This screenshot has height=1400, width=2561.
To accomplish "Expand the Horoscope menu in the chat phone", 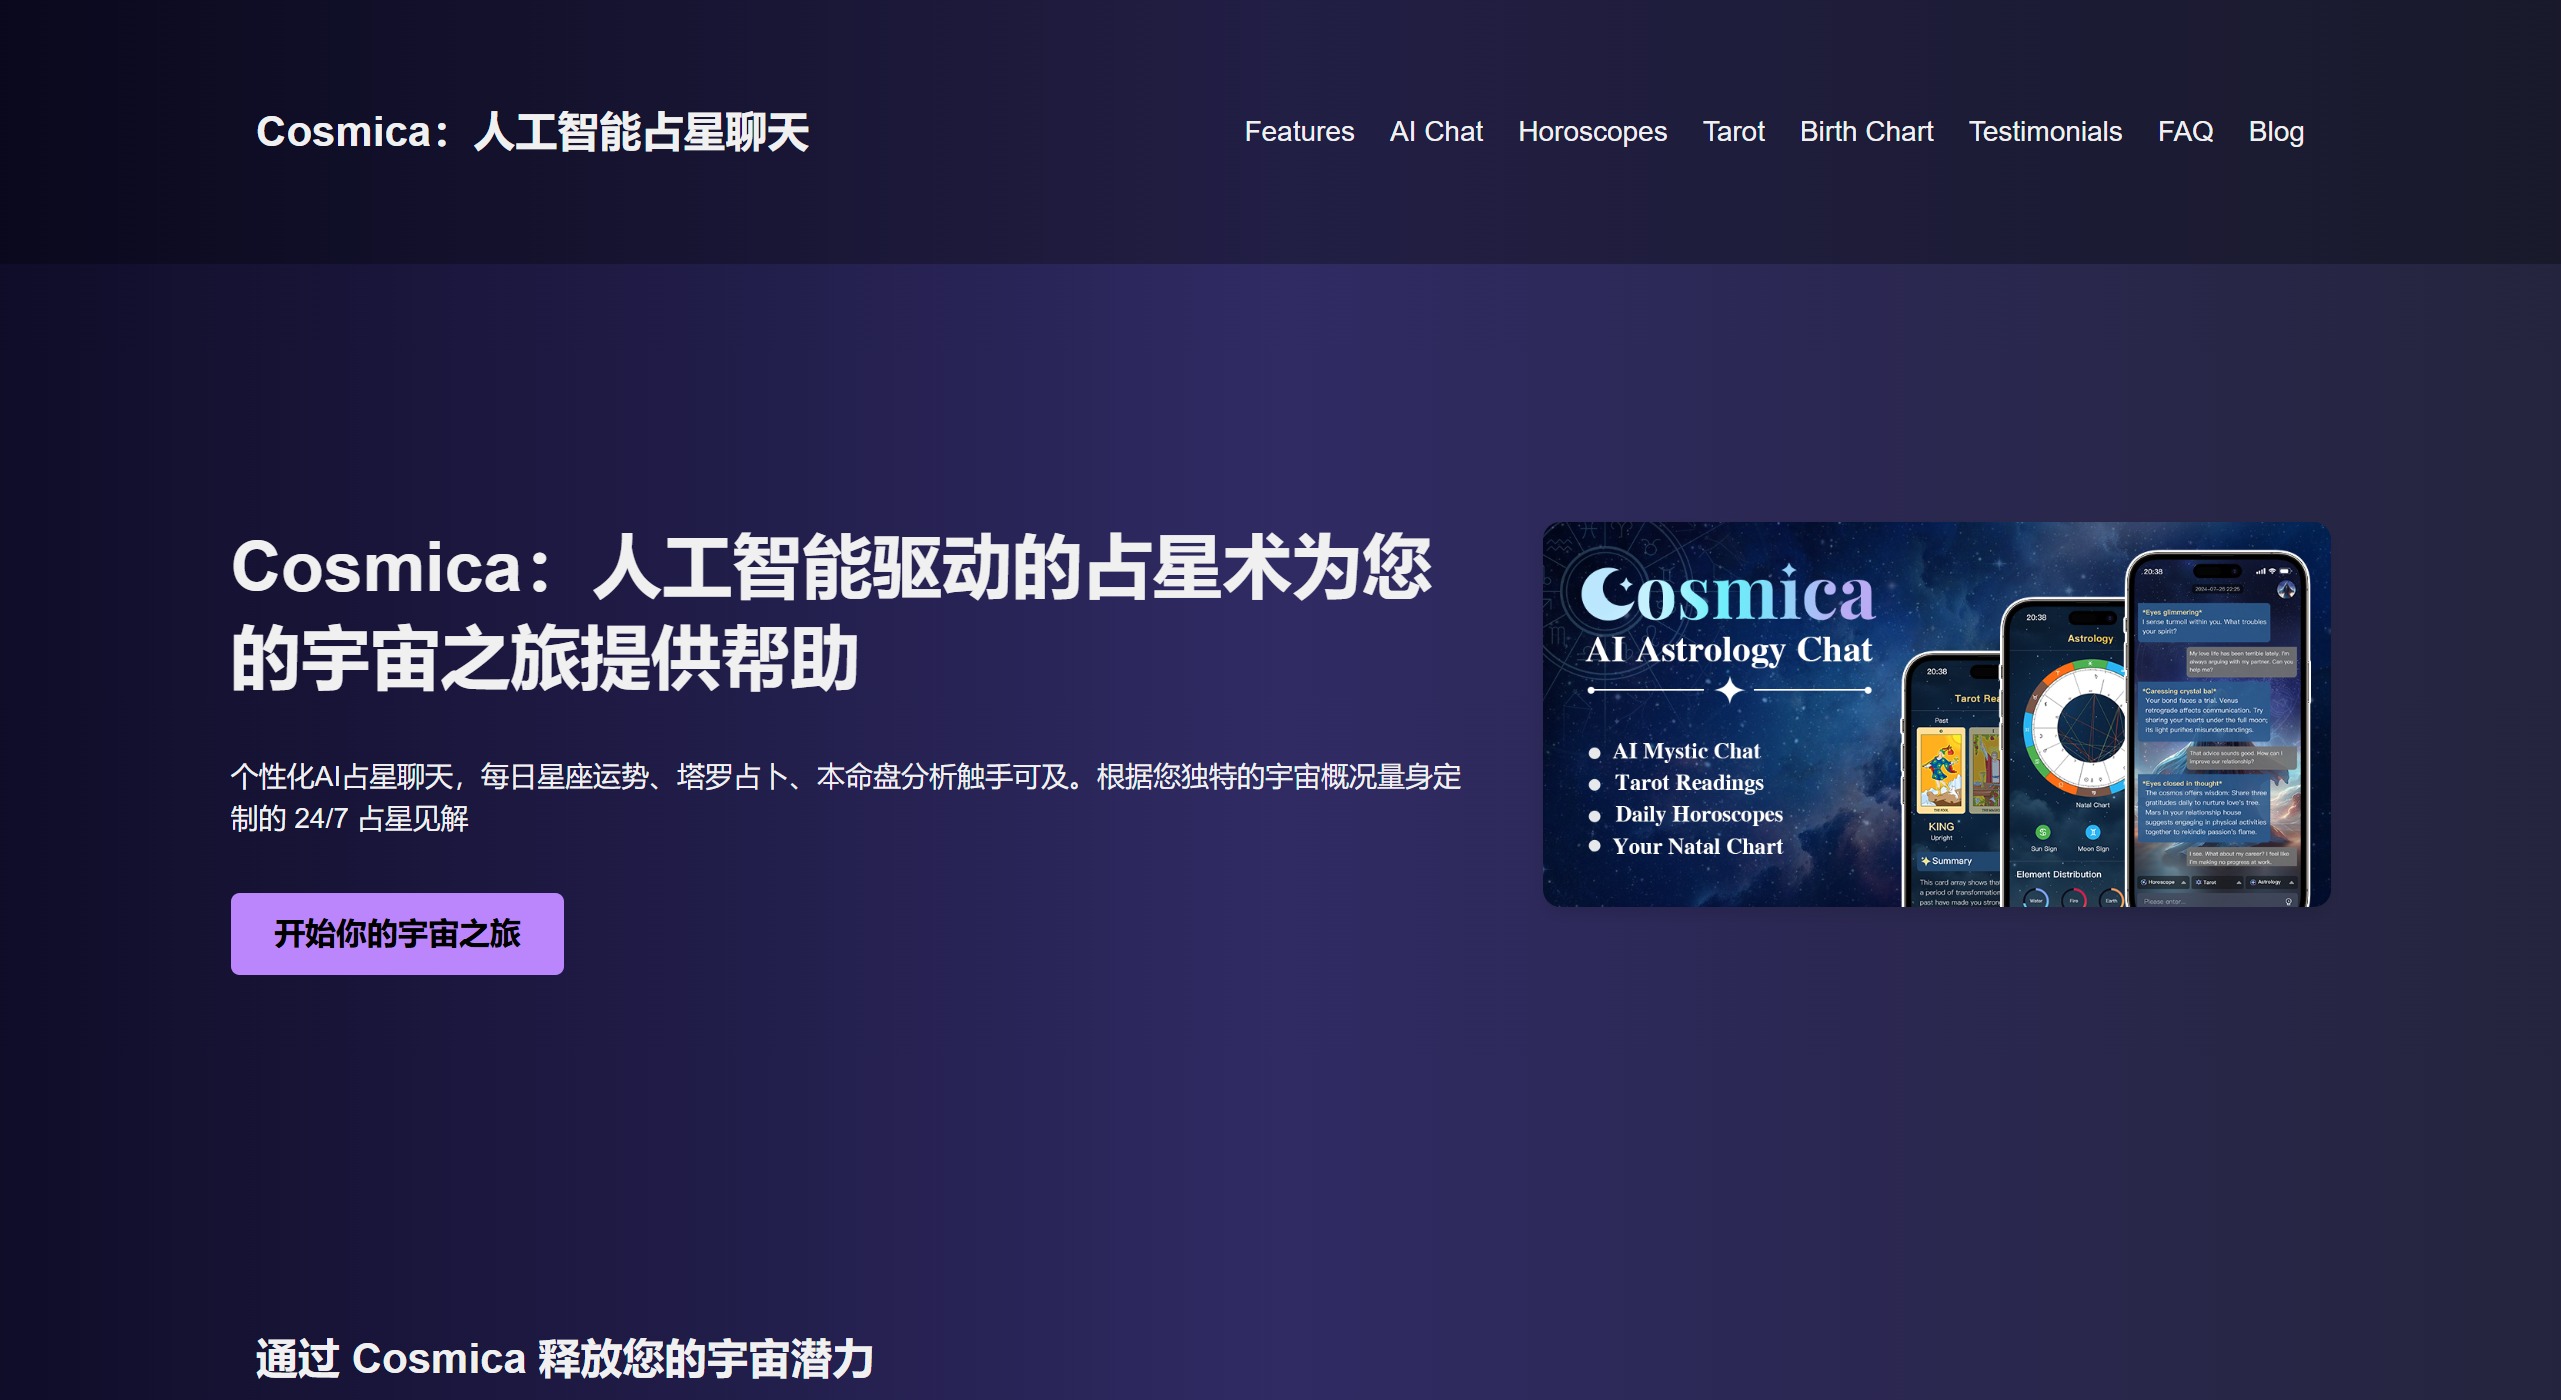I will (x=2162, y=882).
